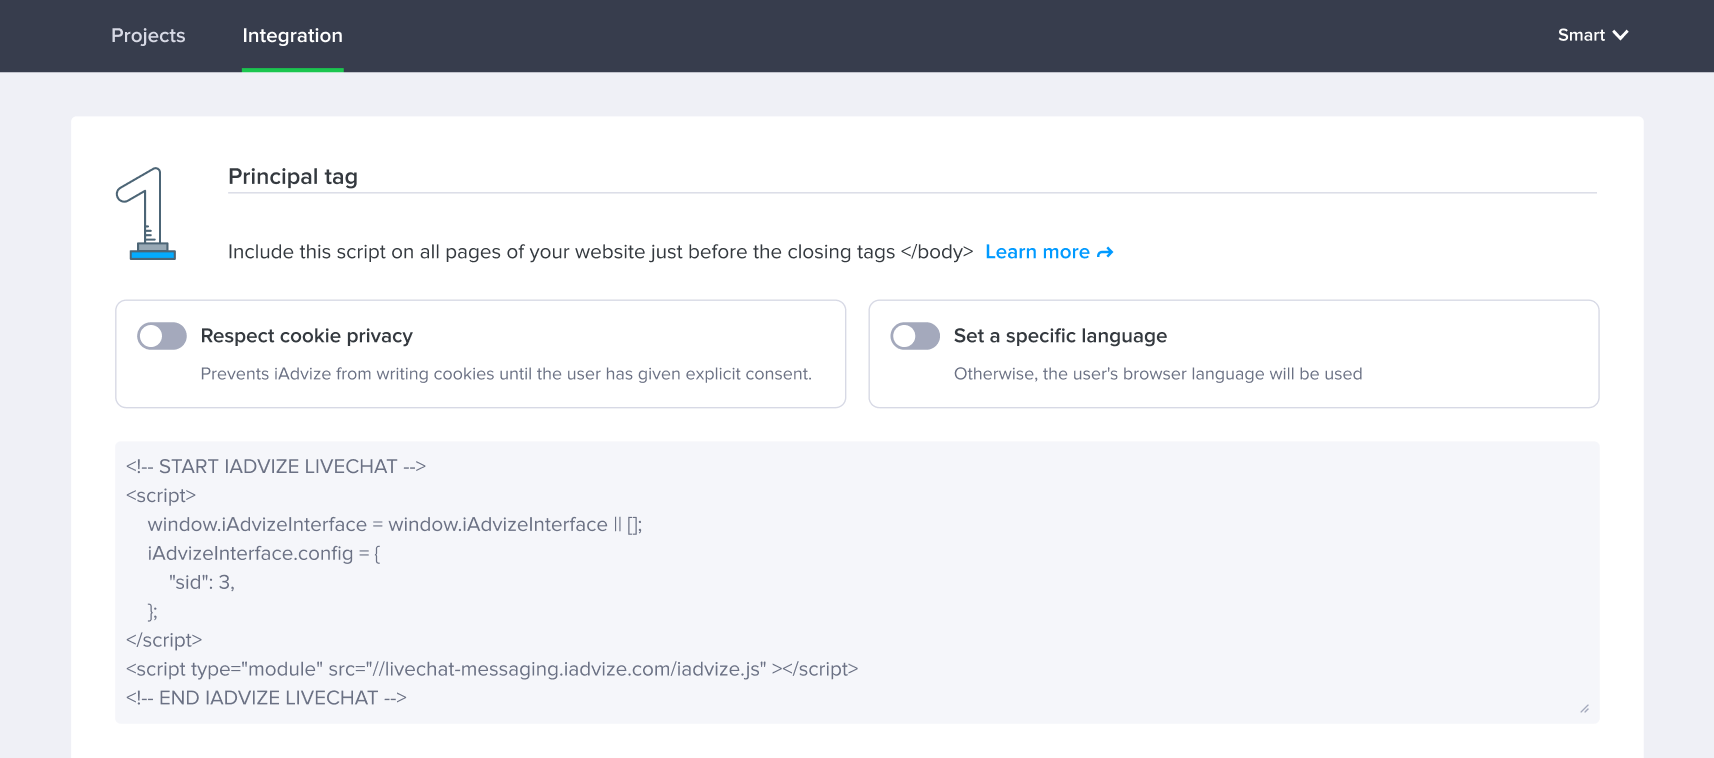This screenshot has height=758, width=1714.
Task: Expand the Smart account dropdown
Action: (x=1593, y=35)
